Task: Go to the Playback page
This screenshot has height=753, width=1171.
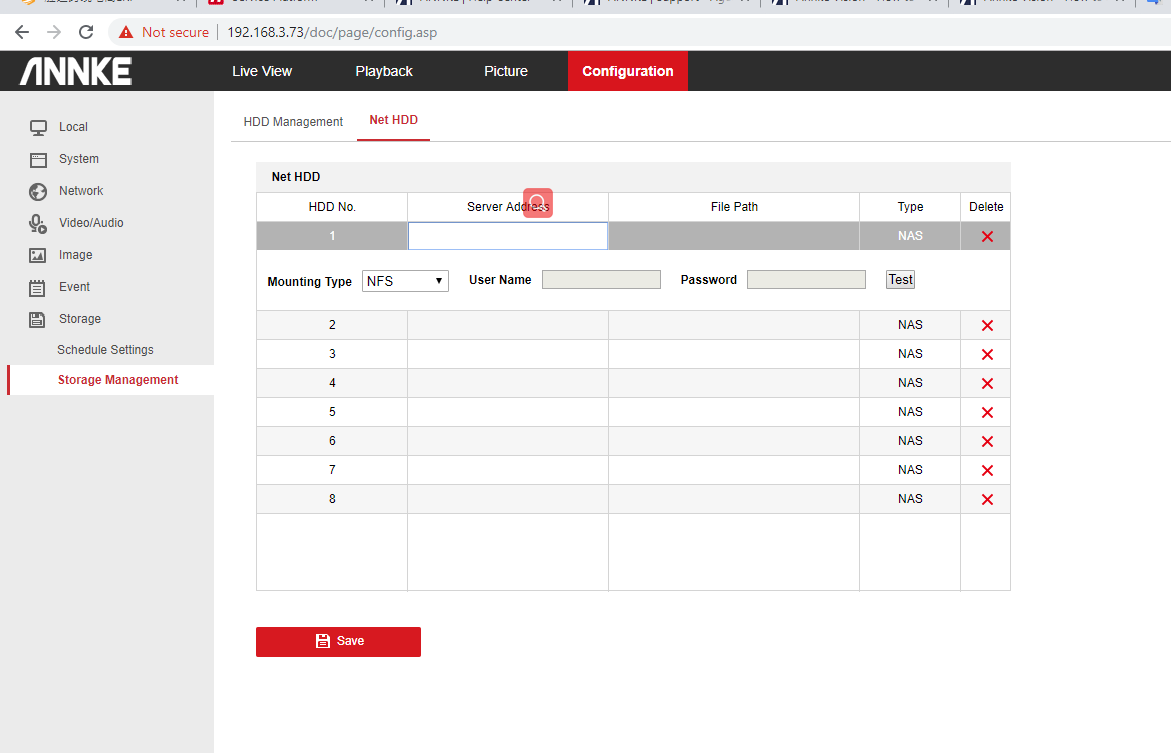Action: 384,71
